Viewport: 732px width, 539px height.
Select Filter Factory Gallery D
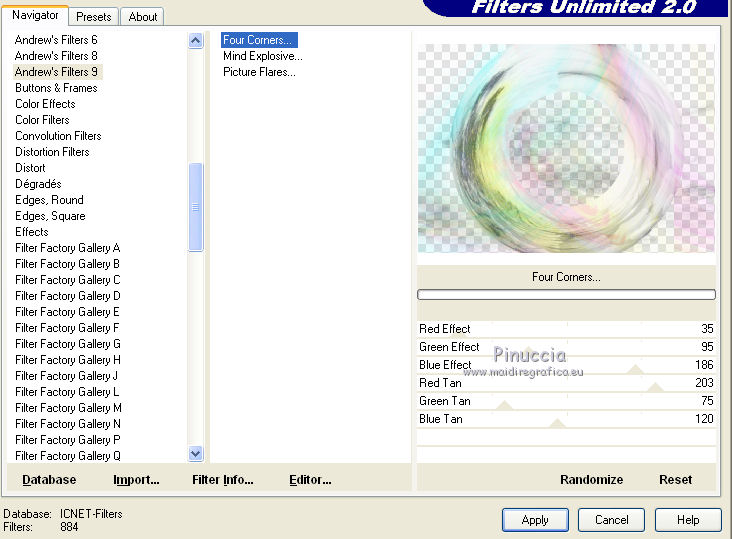[68, 296]
